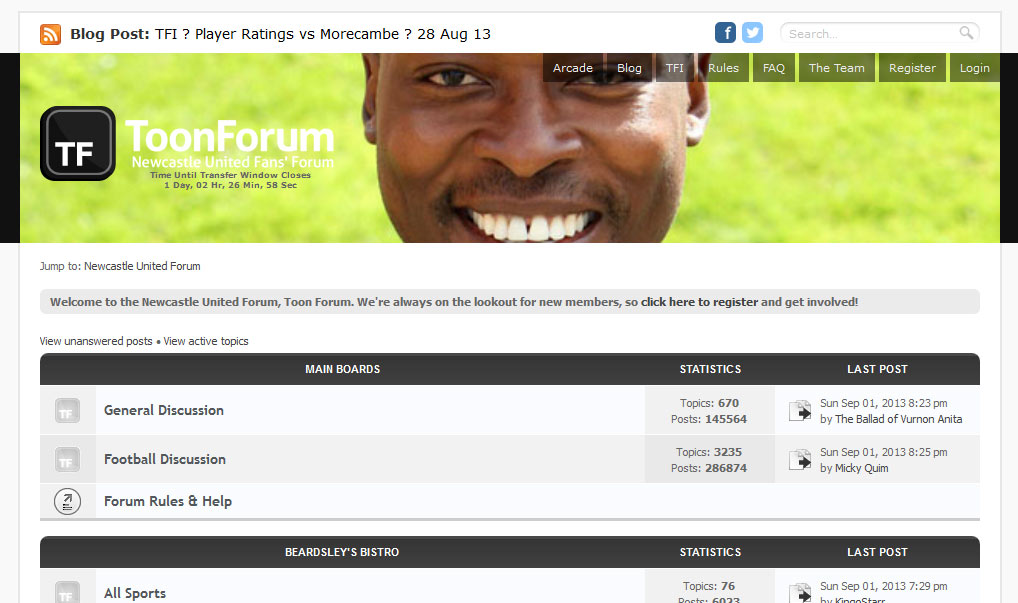
Task: Click the 'Posts: 286874' statistic
Action: click(709, 468)
